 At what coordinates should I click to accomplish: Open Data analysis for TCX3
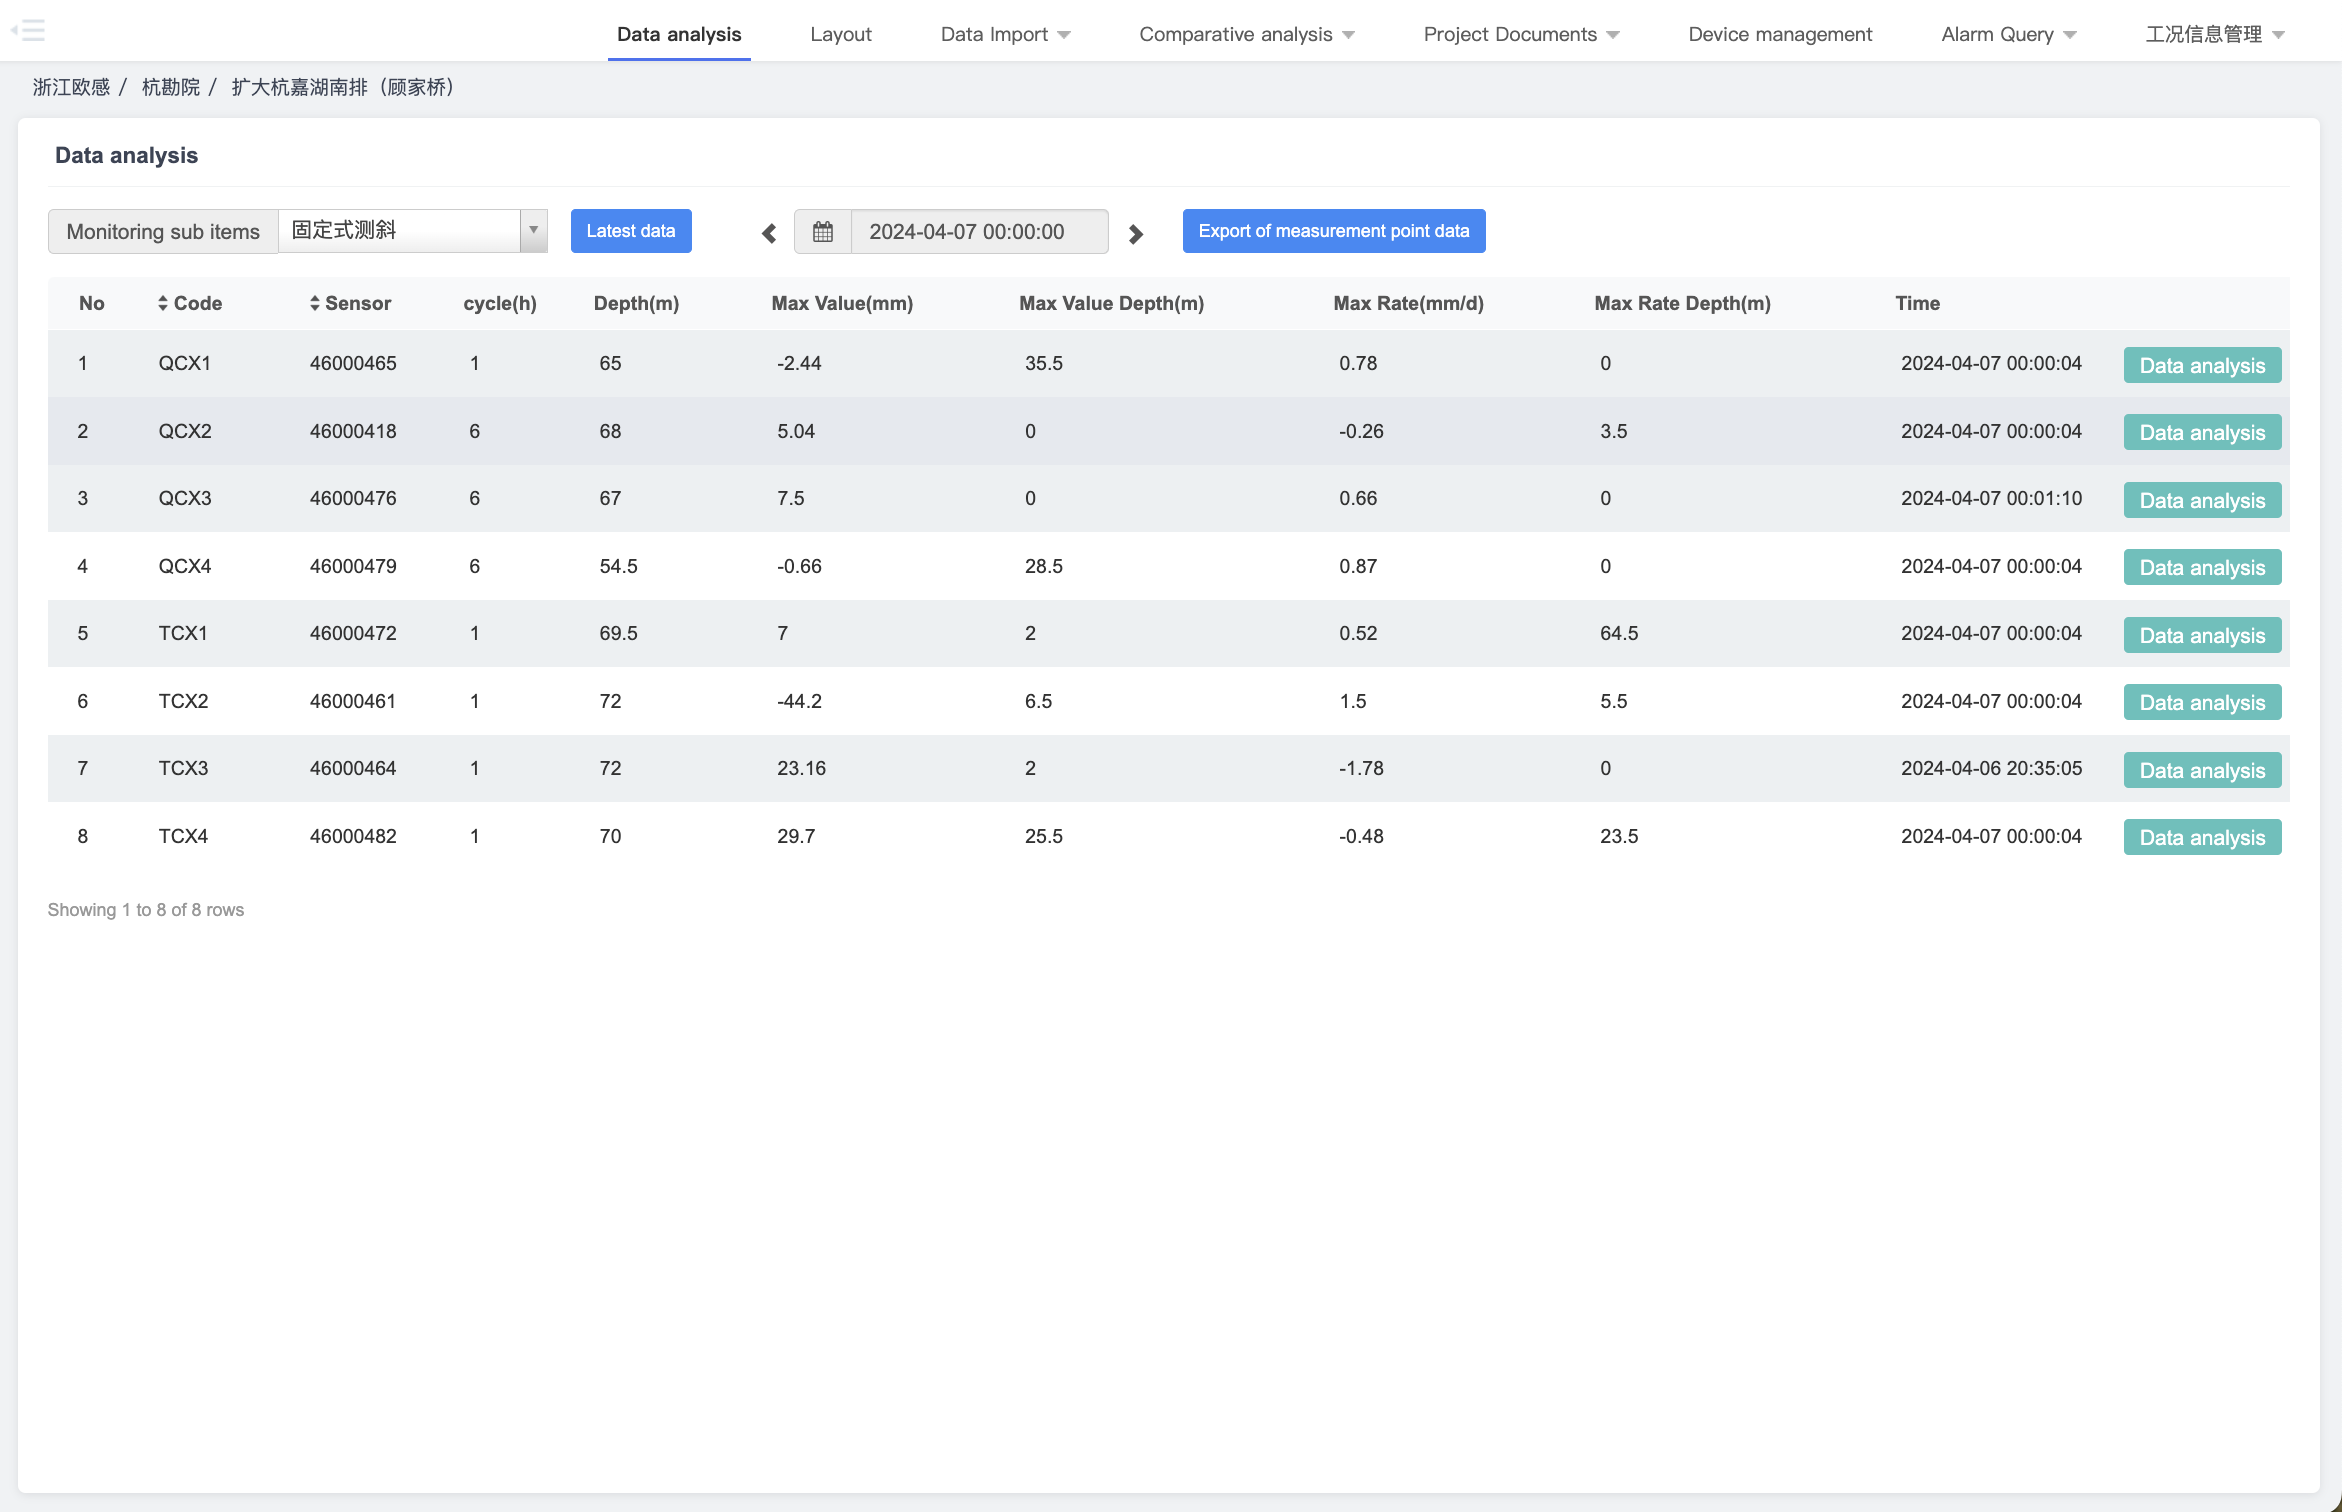point(2202,770)
